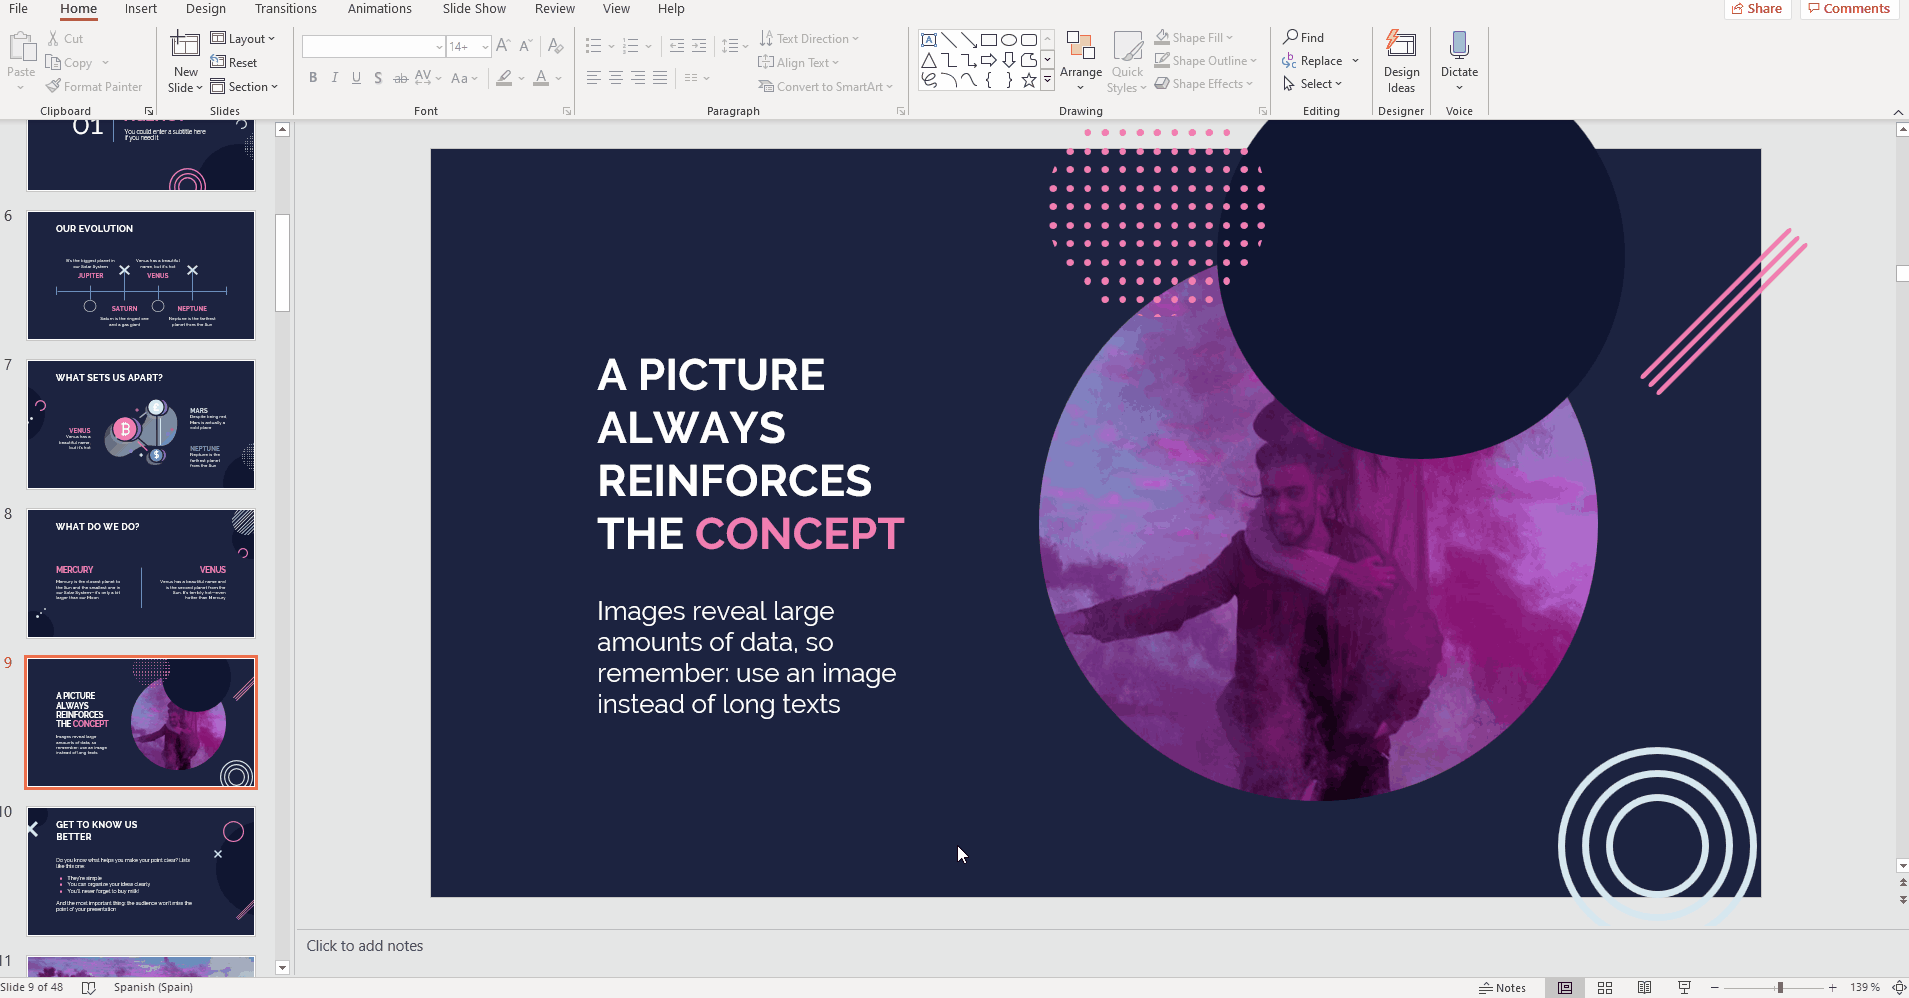Fit slide to current window
Screen dimensions: 1909x998
(1898, 988)
